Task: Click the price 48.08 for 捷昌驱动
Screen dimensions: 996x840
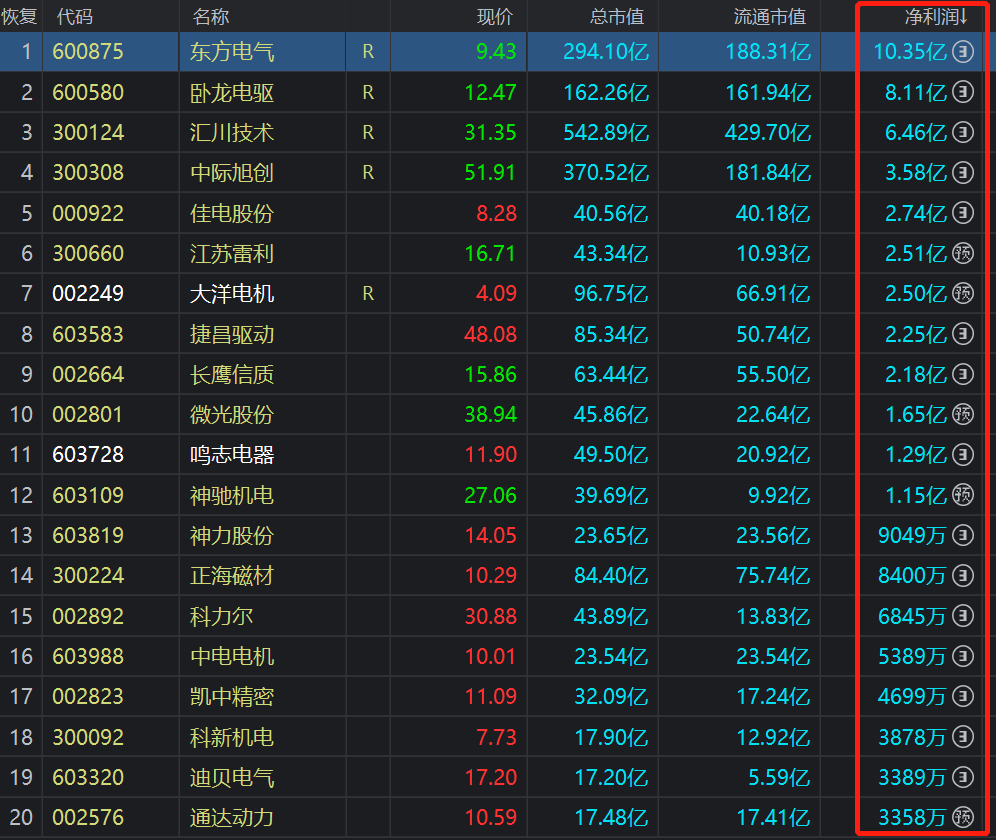Action: pyautogui.click(x=490, y=334)
